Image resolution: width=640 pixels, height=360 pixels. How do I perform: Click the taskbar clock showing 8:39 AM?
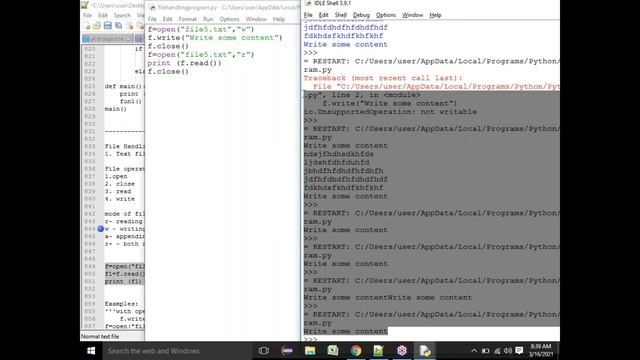click(x=541, y=351)
